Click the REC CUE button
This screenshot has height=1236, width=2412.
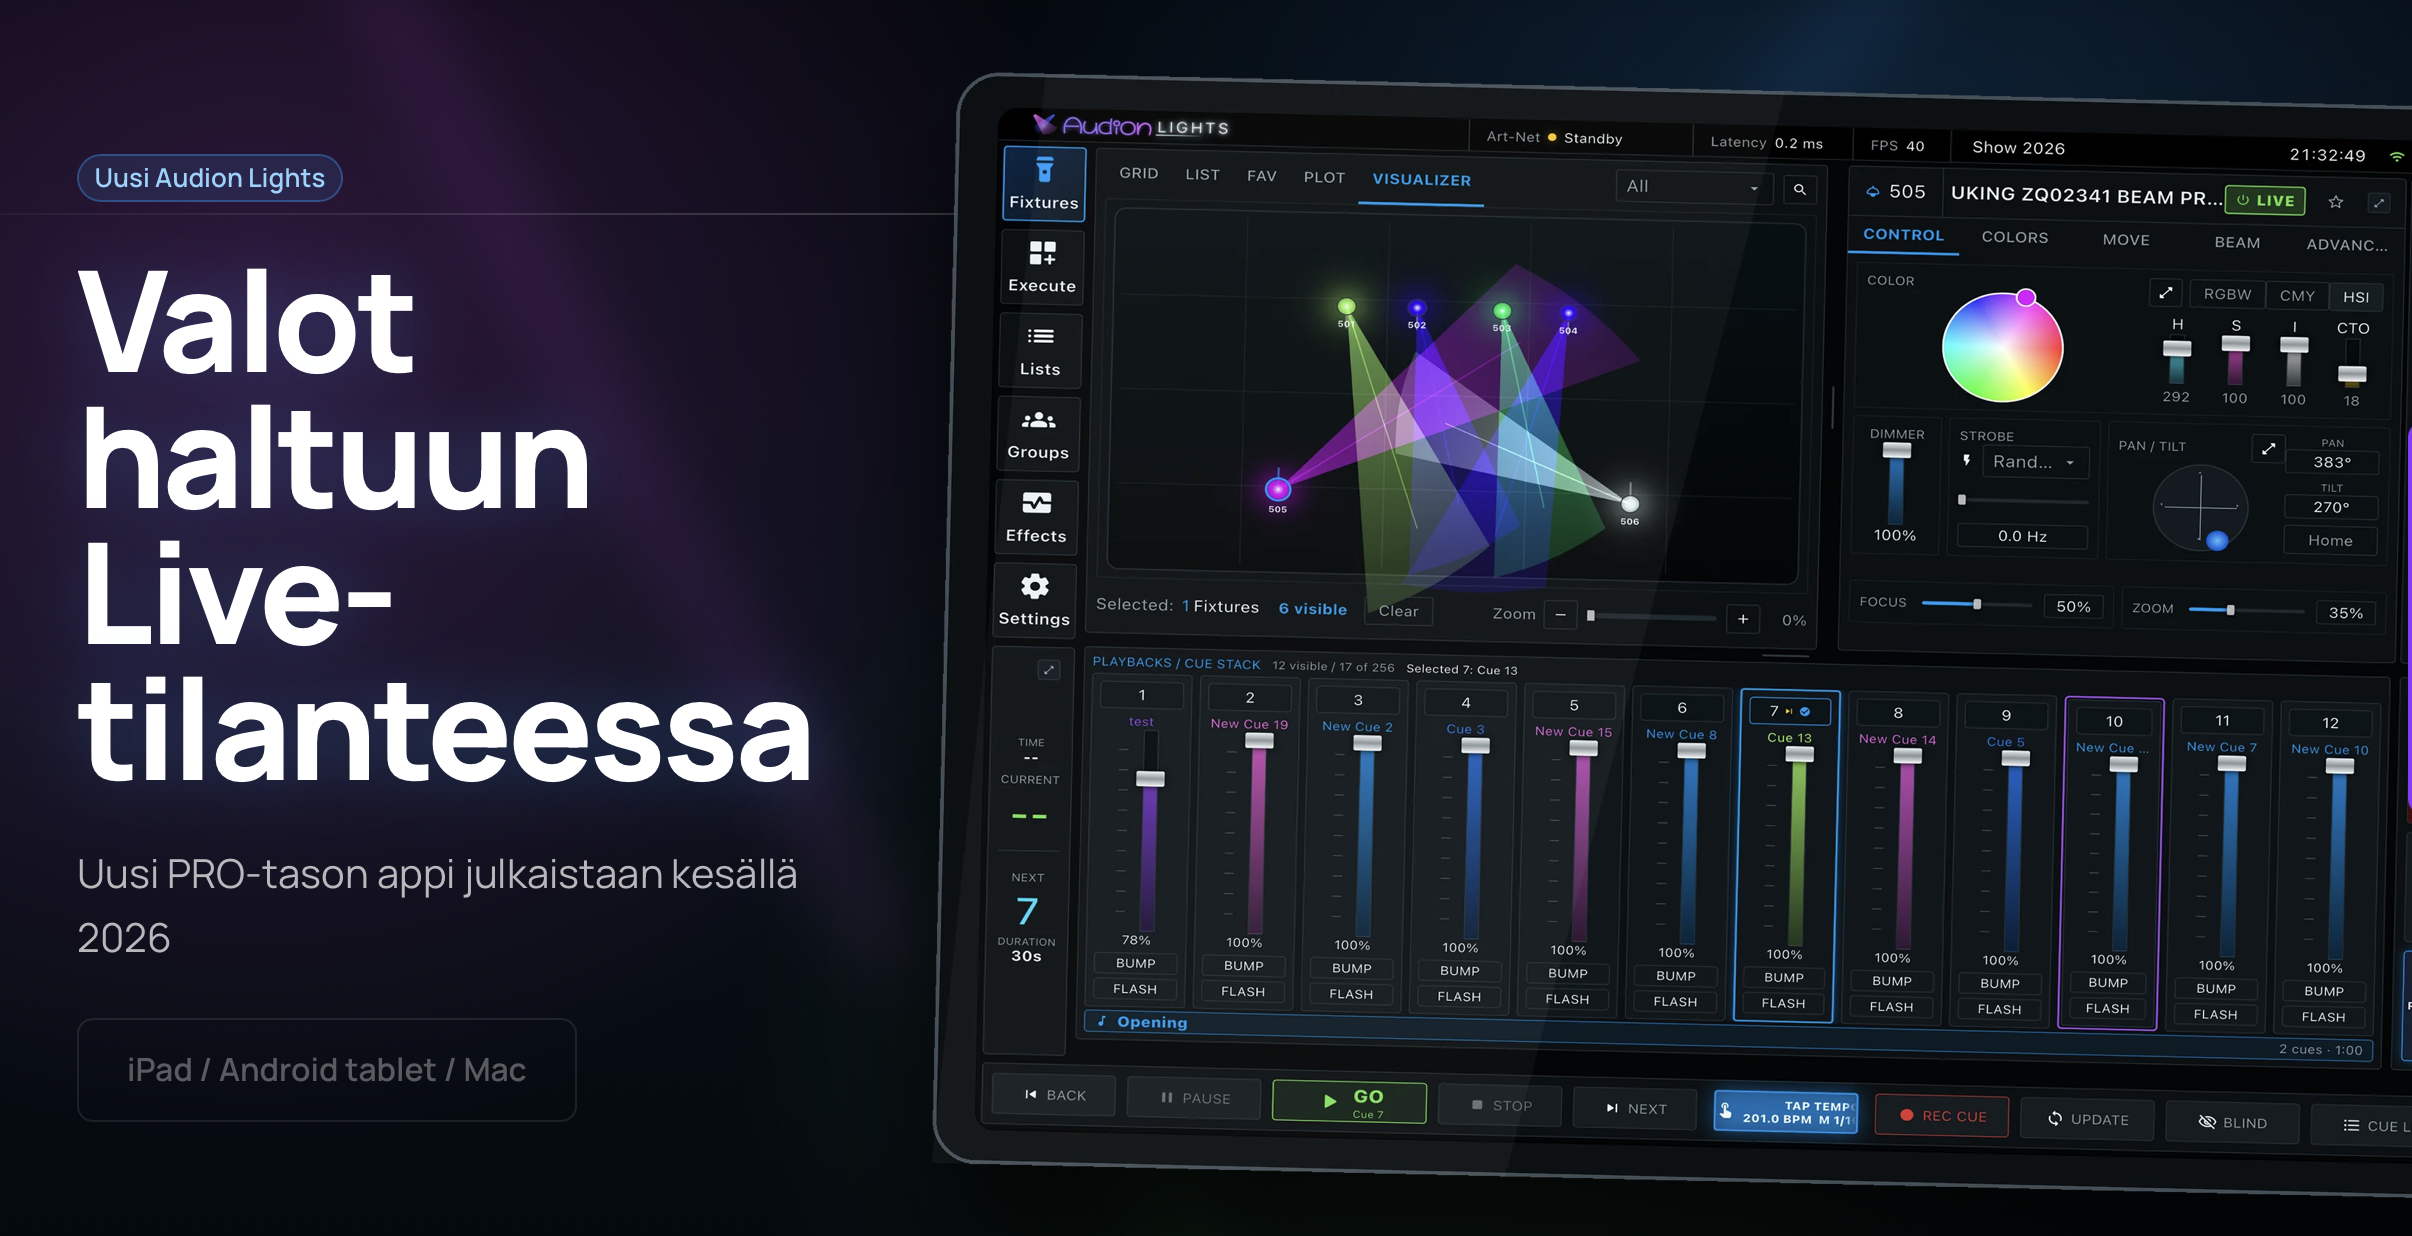tap(1942, 1115)
